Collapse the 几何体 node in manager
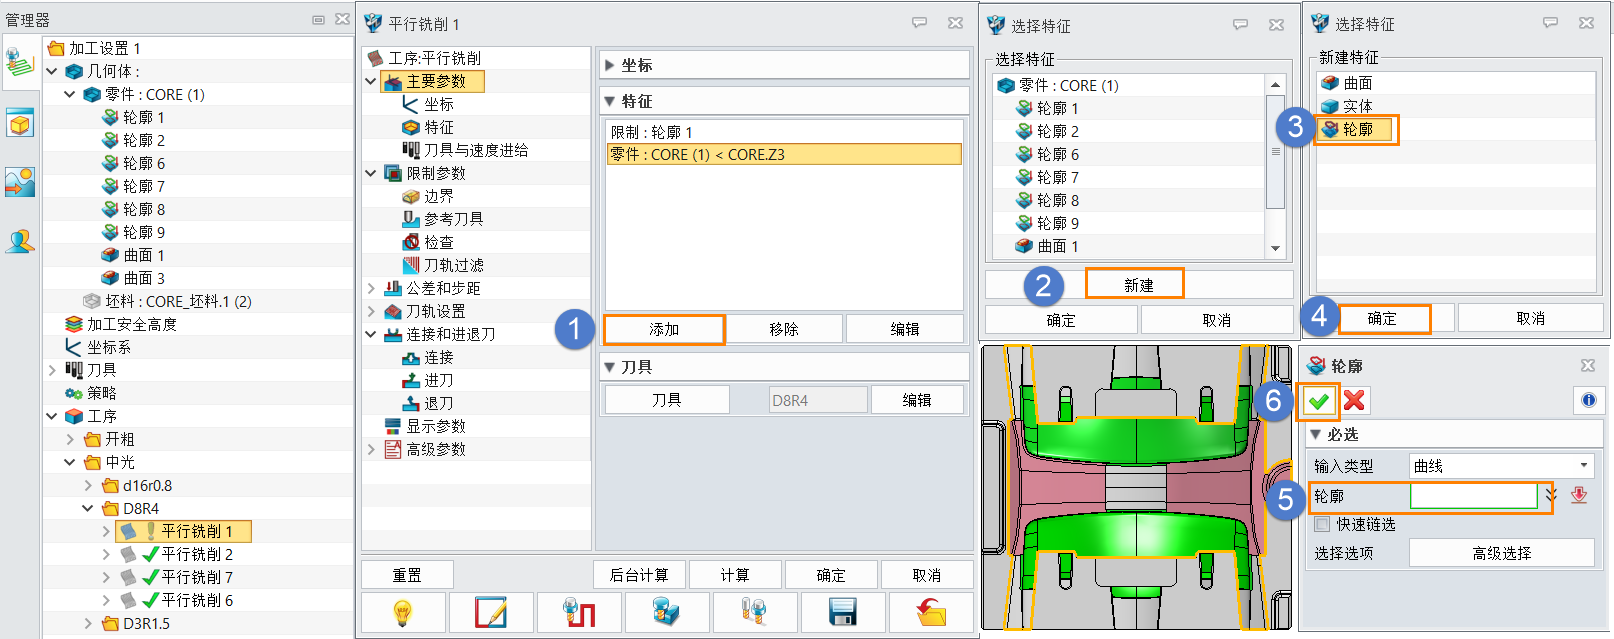1614x639 pixels. click(52, 71)
